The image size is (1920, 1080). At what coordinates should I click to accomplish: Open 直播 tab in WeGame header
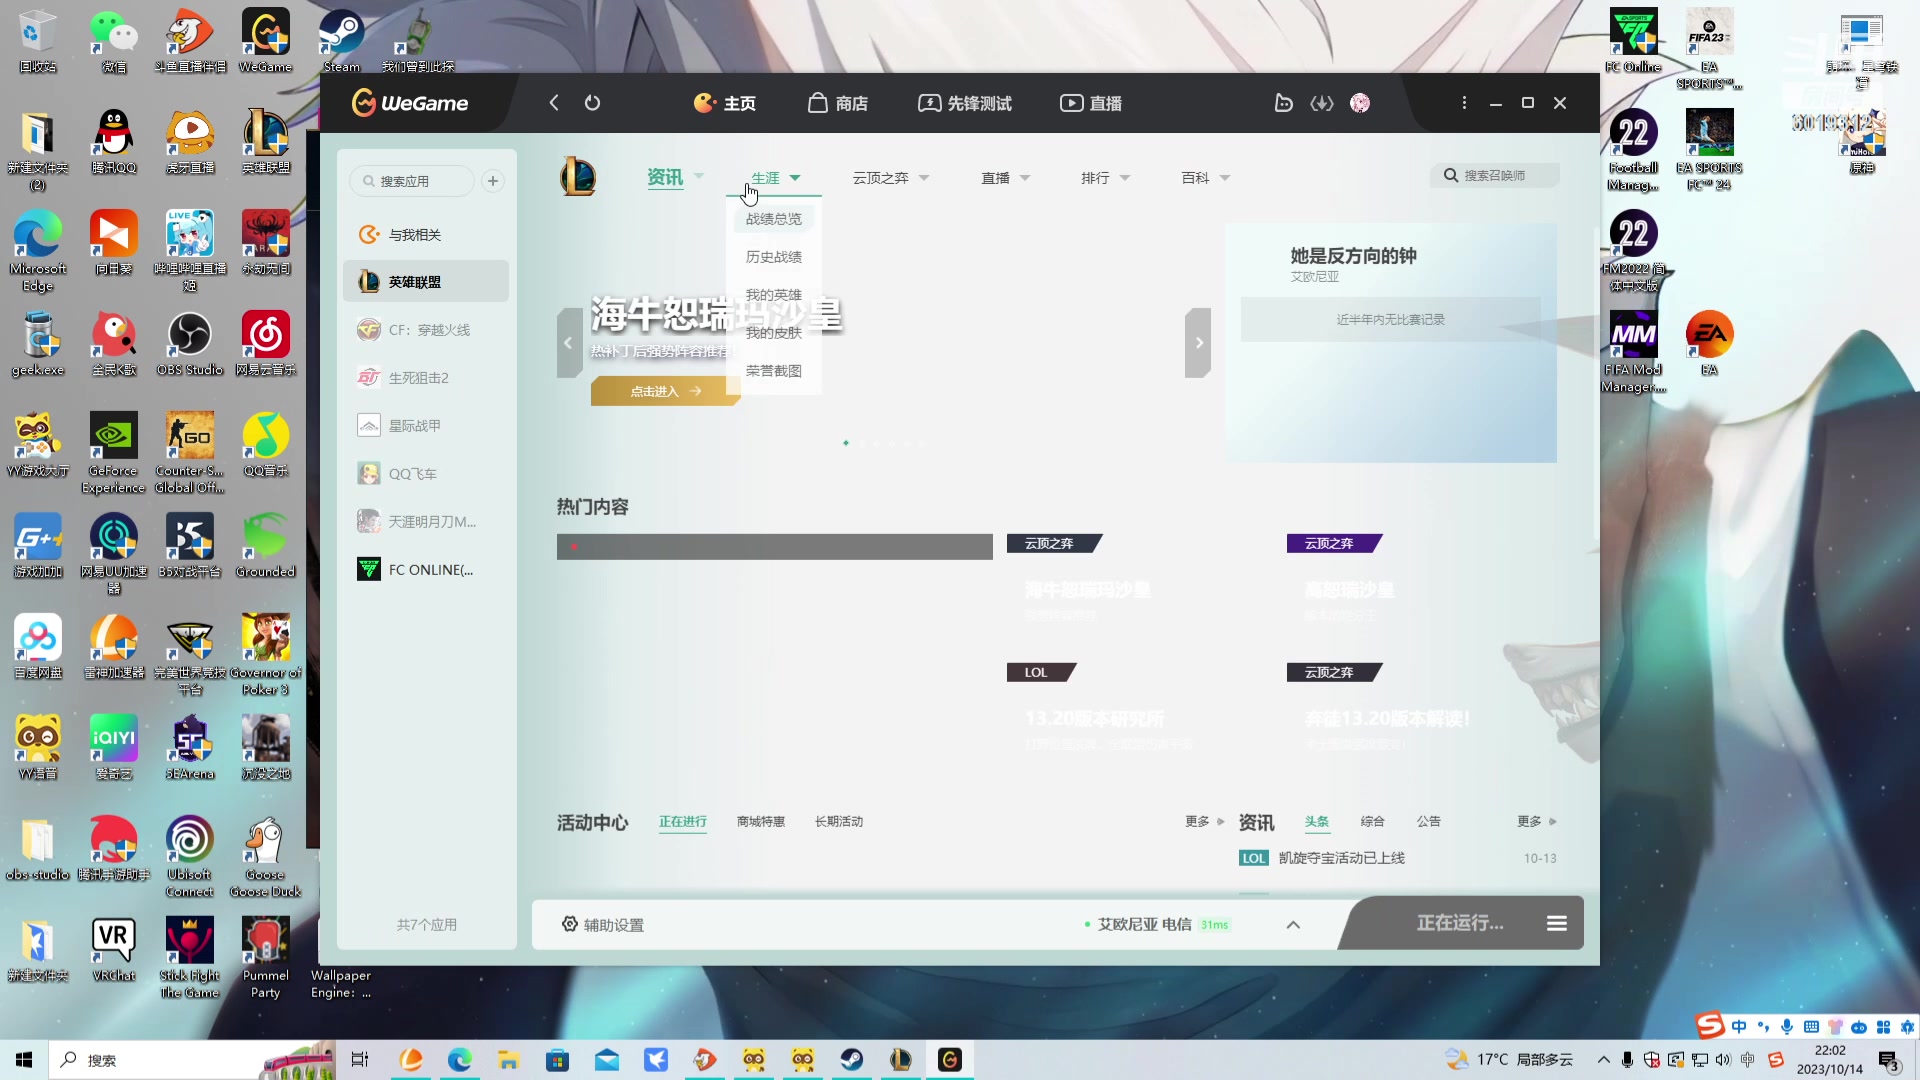1091,103
